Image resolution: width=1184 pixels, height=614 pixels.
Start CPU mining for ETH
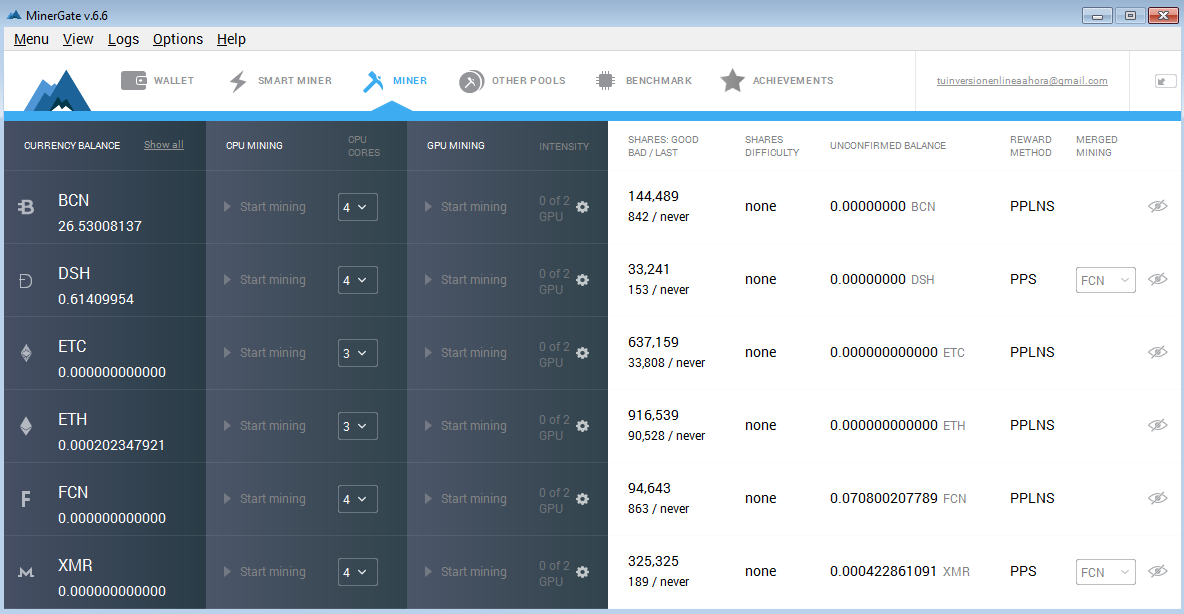pyautogui.click(x=265, y=426)
